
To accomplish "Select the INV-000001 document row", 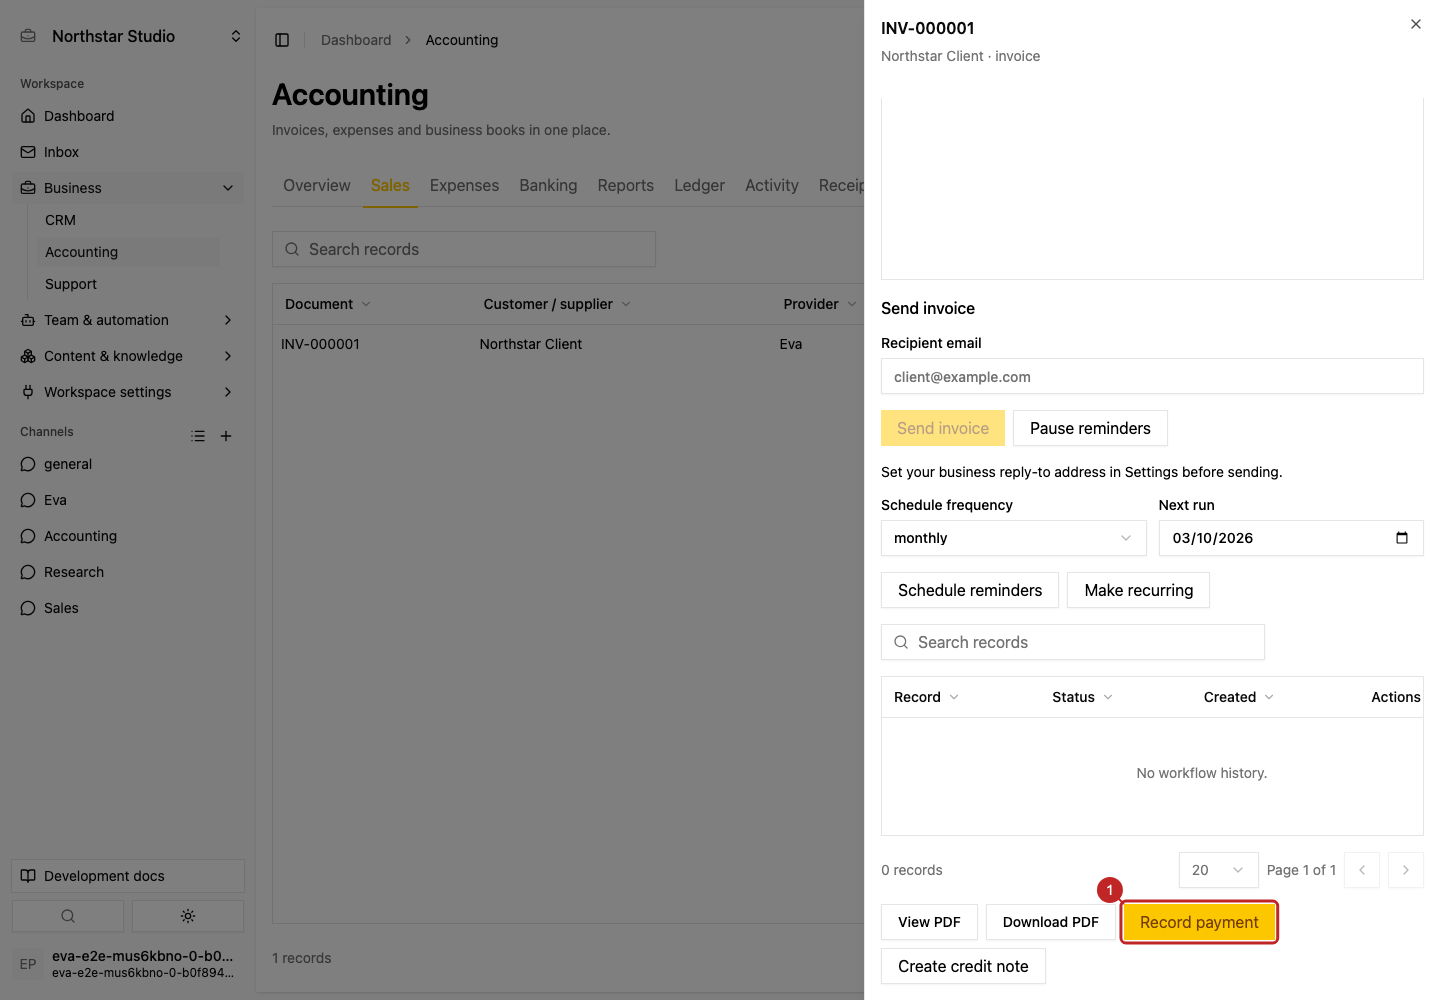I will [568, 344].
